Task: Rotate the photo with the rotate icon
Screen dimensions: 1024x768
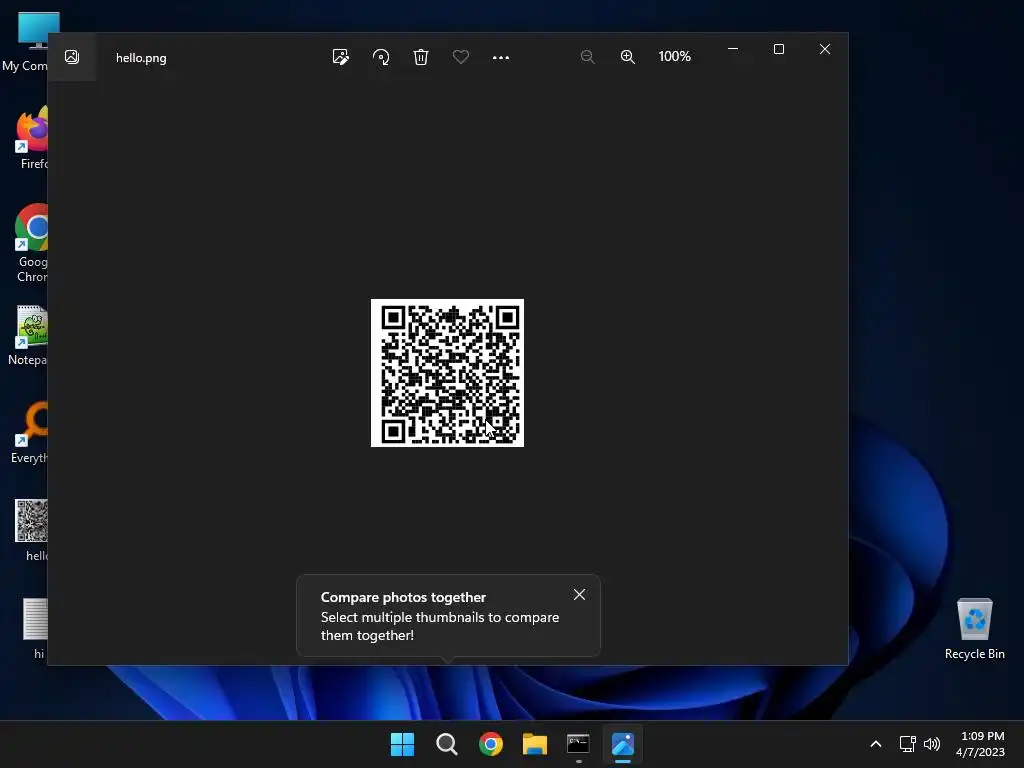Action: click(381, 57)
